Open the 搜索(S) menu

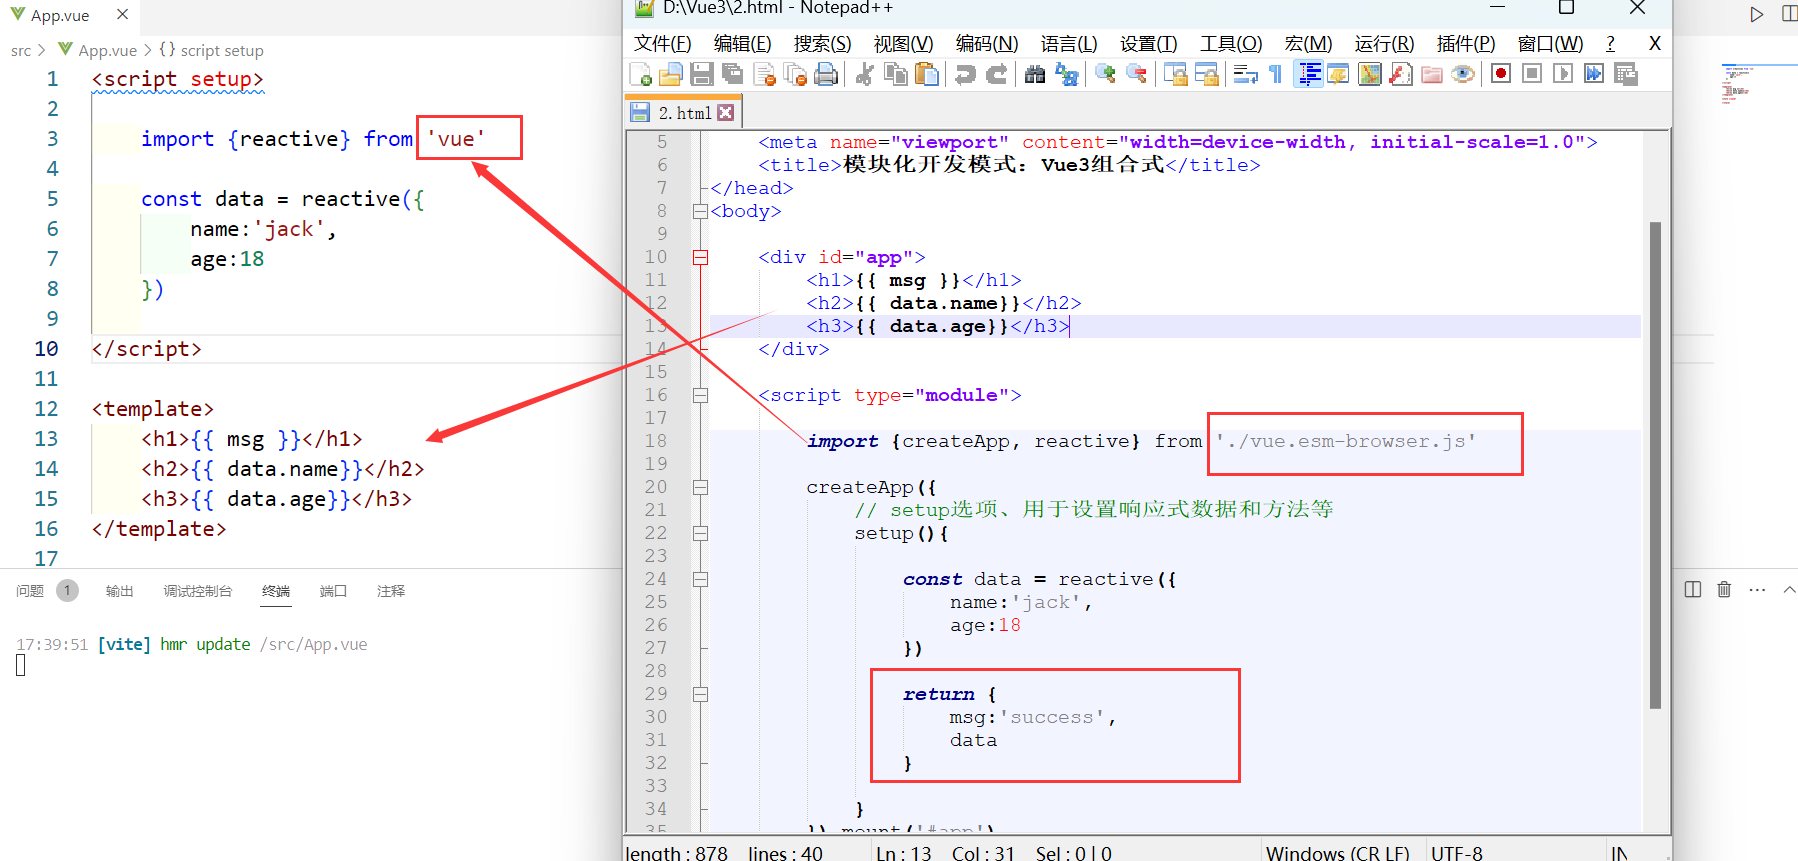coord(823,44)
